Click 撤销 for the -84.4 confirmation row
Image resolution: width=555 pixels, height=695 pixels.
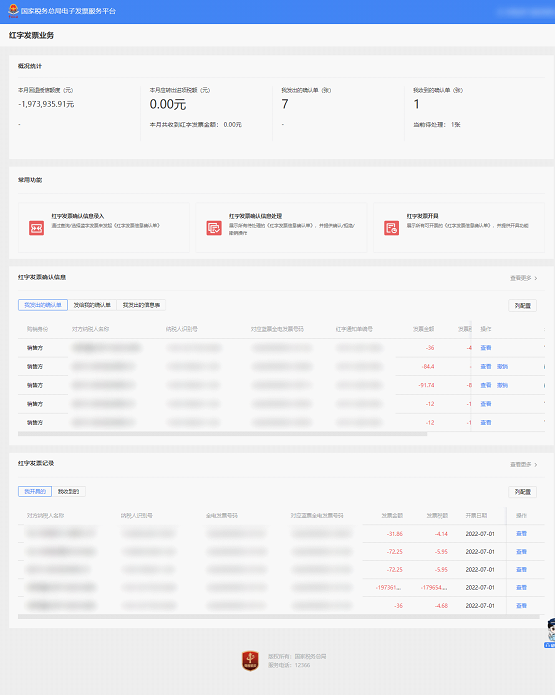click(x=502, y=367)
